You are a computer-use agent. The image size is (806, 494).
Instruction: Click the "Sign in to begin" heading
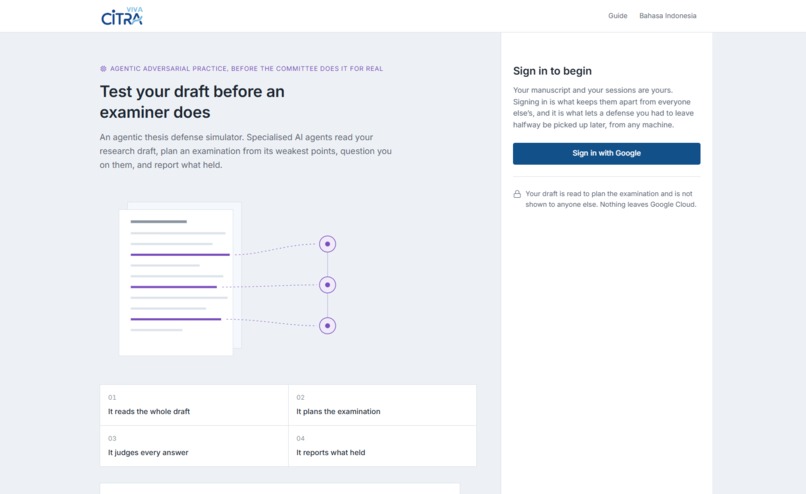(552, 71)
